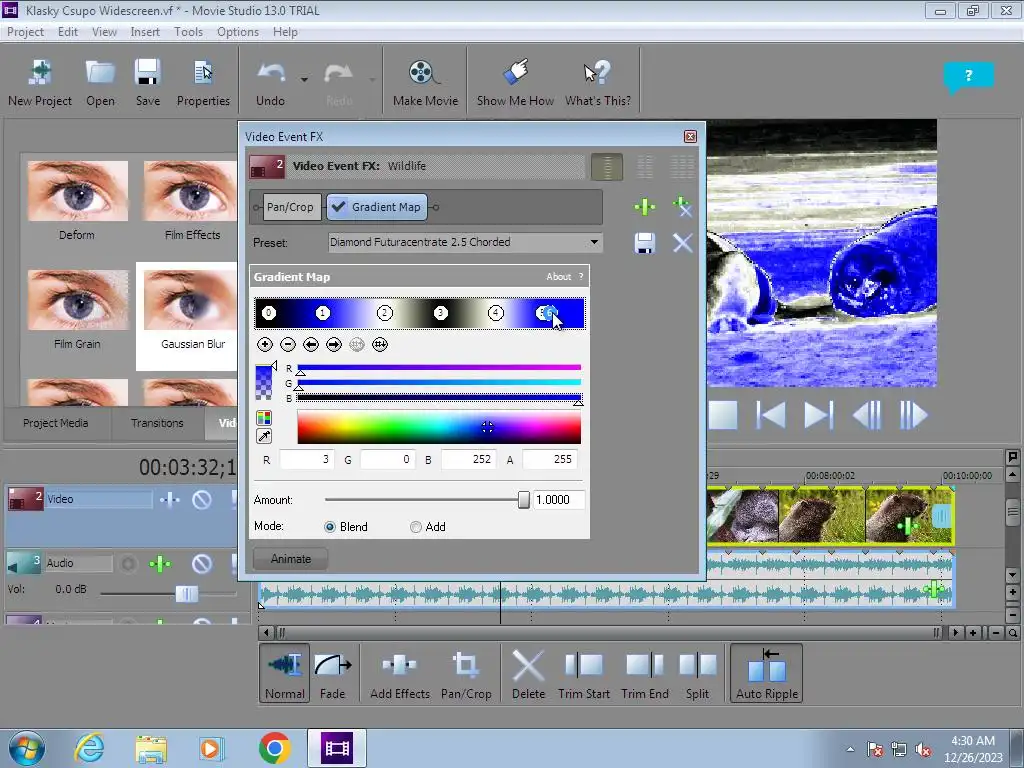Add a plug-in chain with the green plus
Image resolution: width=1024 pixels, height=768 pixels.
coord(645,207)
